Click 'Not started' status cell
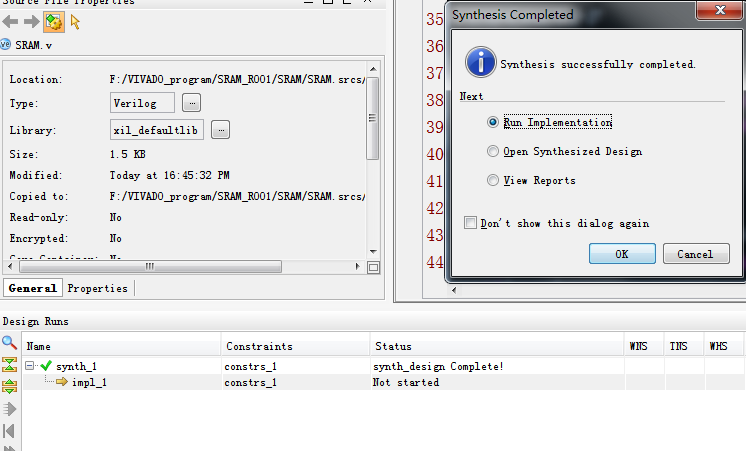This screenshot has height=451, width=746. [x=406, y=382]
